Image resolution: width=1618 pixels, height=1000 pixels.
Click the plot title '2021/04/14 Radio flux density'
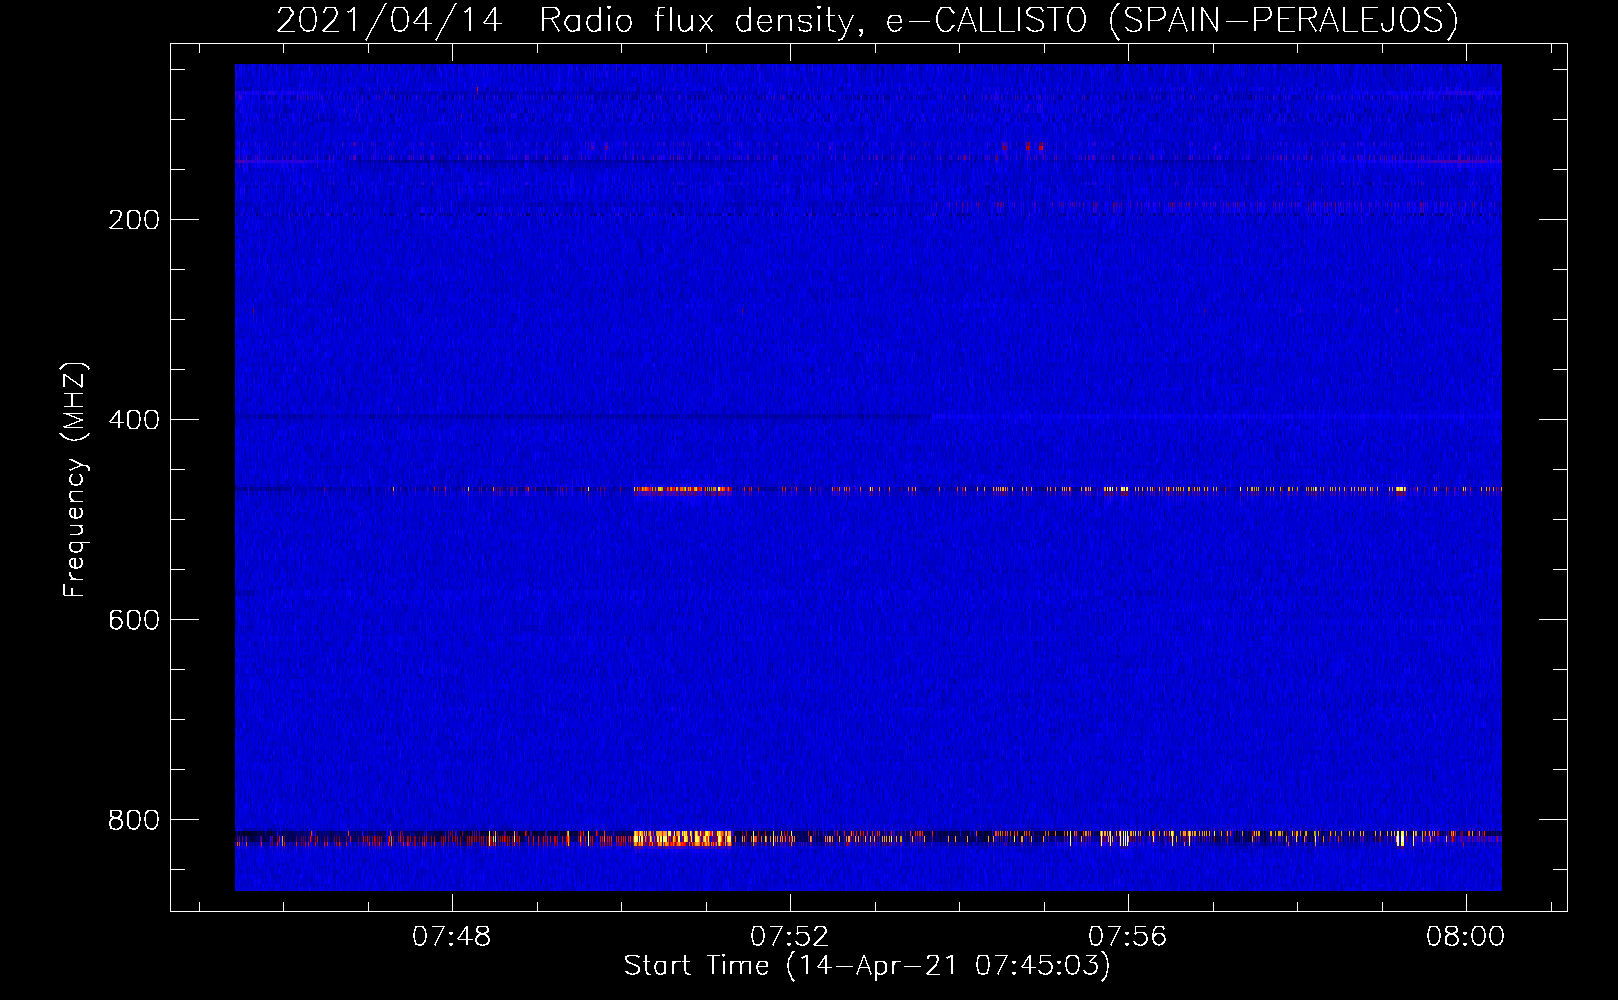(x=867, y=20)
